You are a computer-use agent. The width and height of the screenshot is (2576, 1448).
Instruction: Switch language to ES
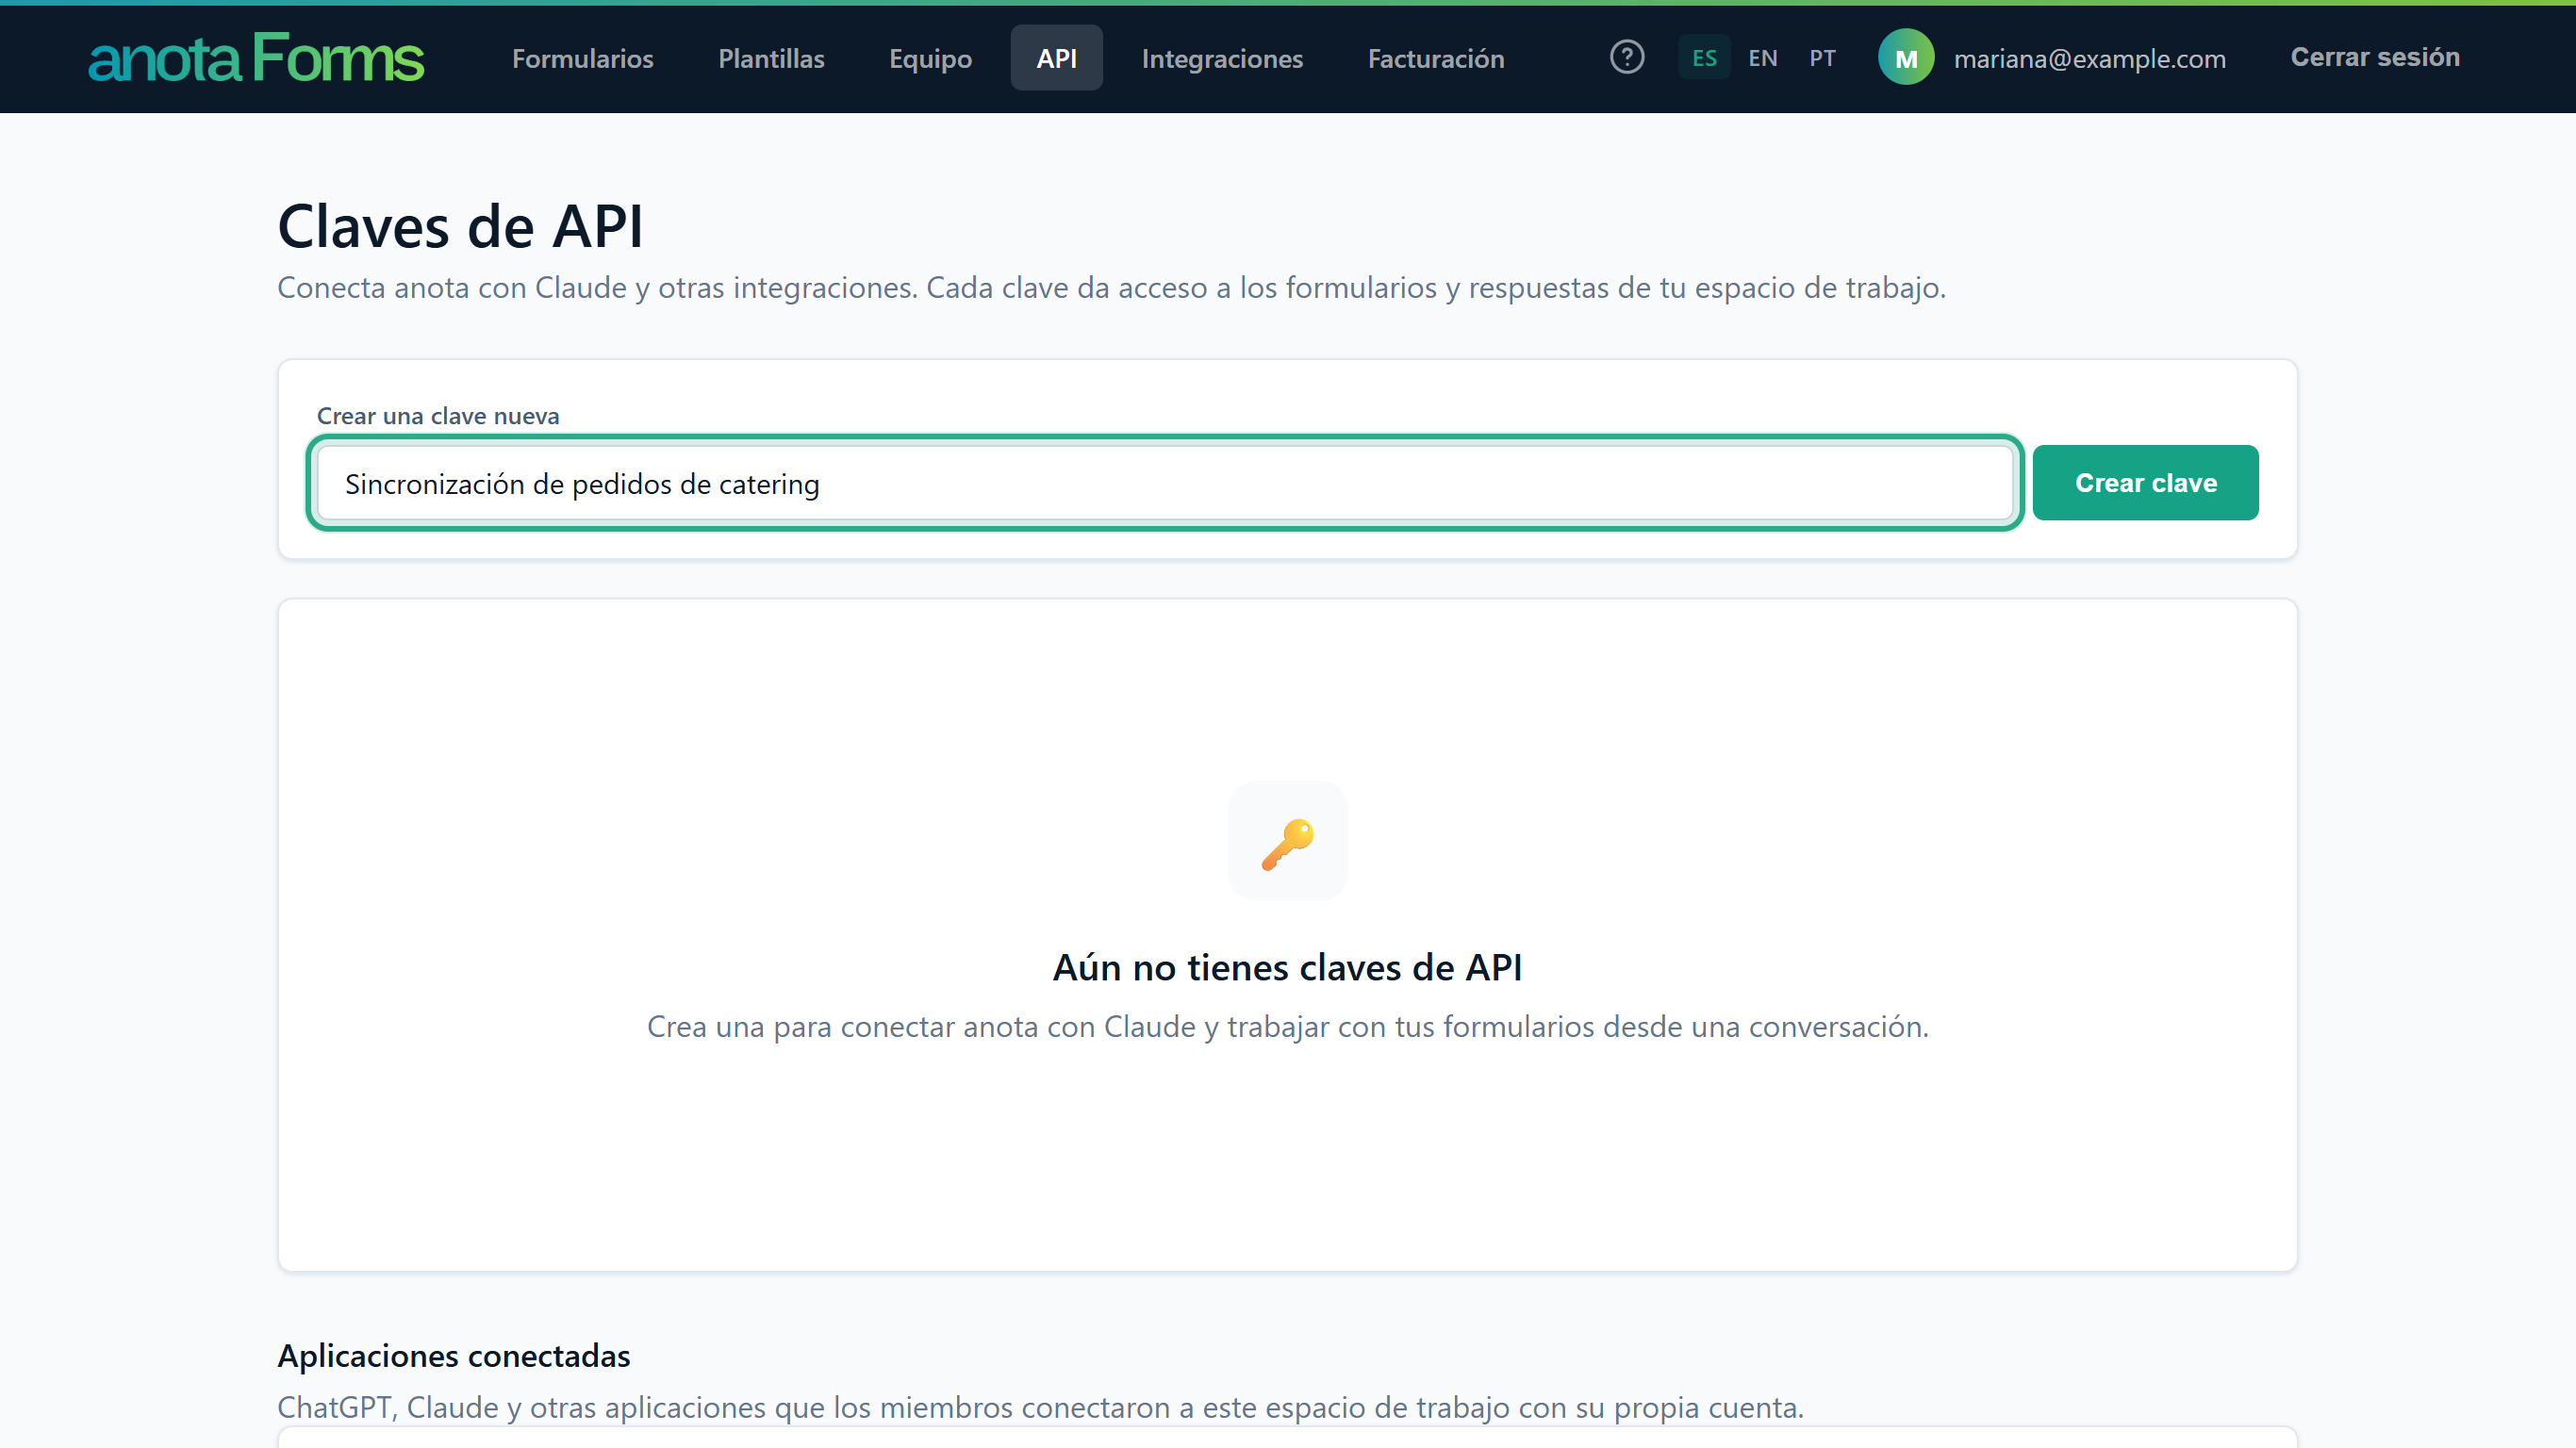tap(1704, 58)
